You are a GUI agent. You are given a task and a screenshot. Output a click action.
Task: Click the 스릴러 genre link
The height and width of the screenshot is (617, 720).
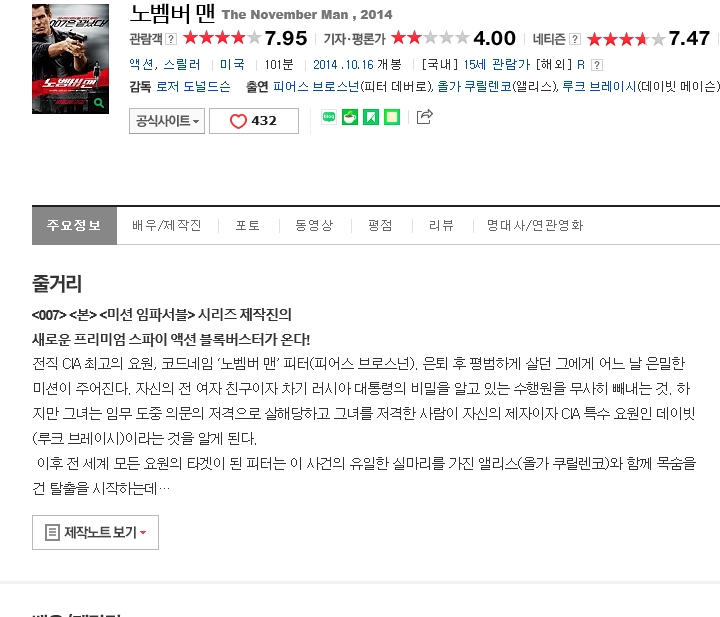click(x=182, y=65)
